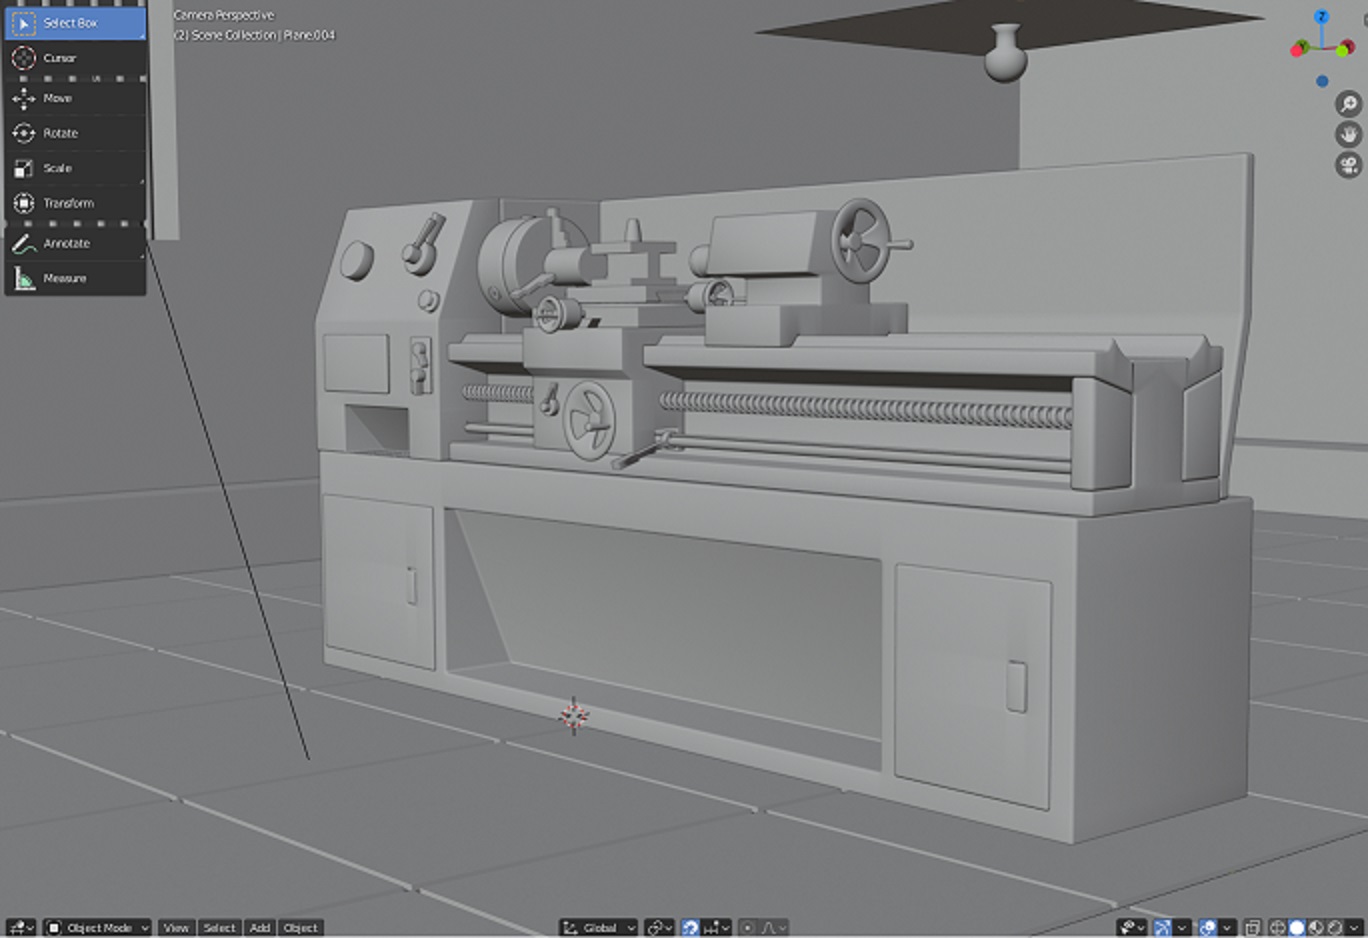Toggle the camera view button
Viewport: 1368px width, 938px height.
point(1348,164)
